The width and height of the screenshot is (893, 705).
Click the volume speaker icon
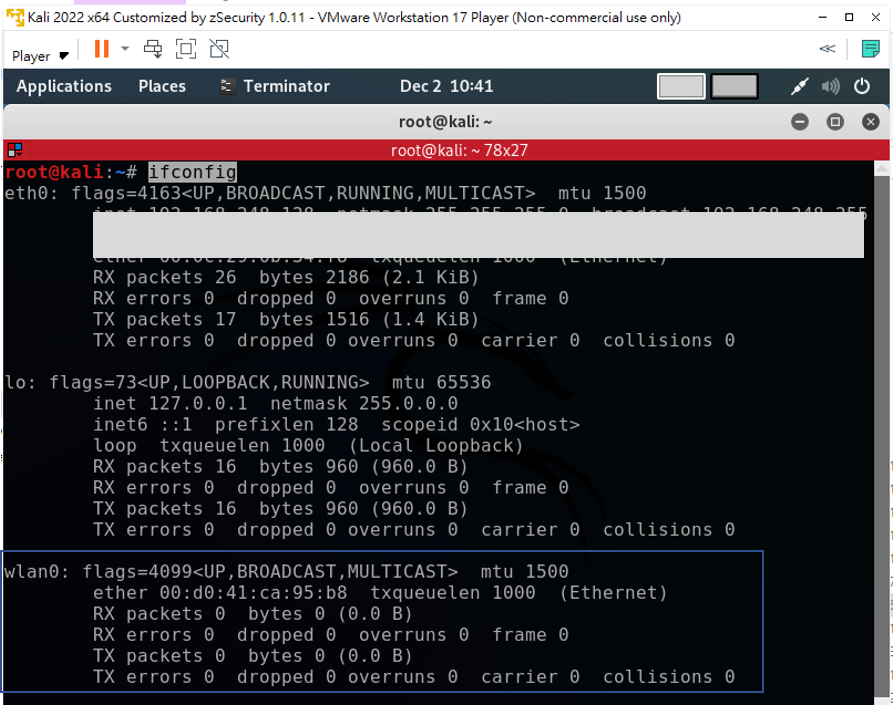point(831,87)
